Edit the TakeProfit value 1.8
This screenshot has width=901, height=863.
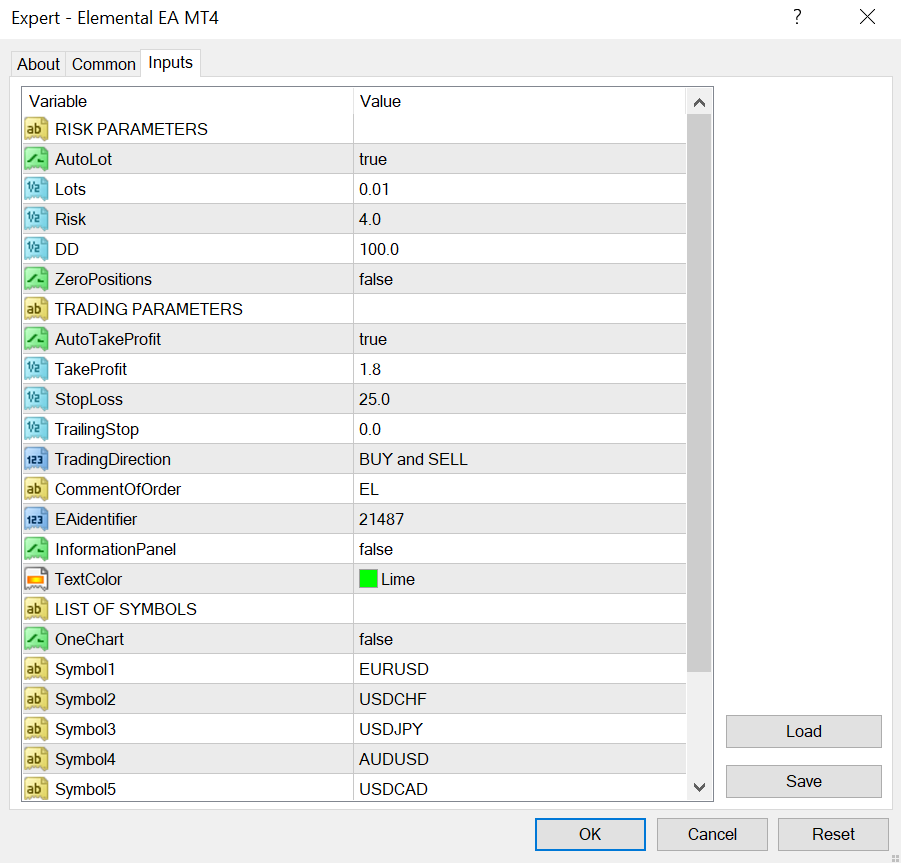click(x=519, y=369)
